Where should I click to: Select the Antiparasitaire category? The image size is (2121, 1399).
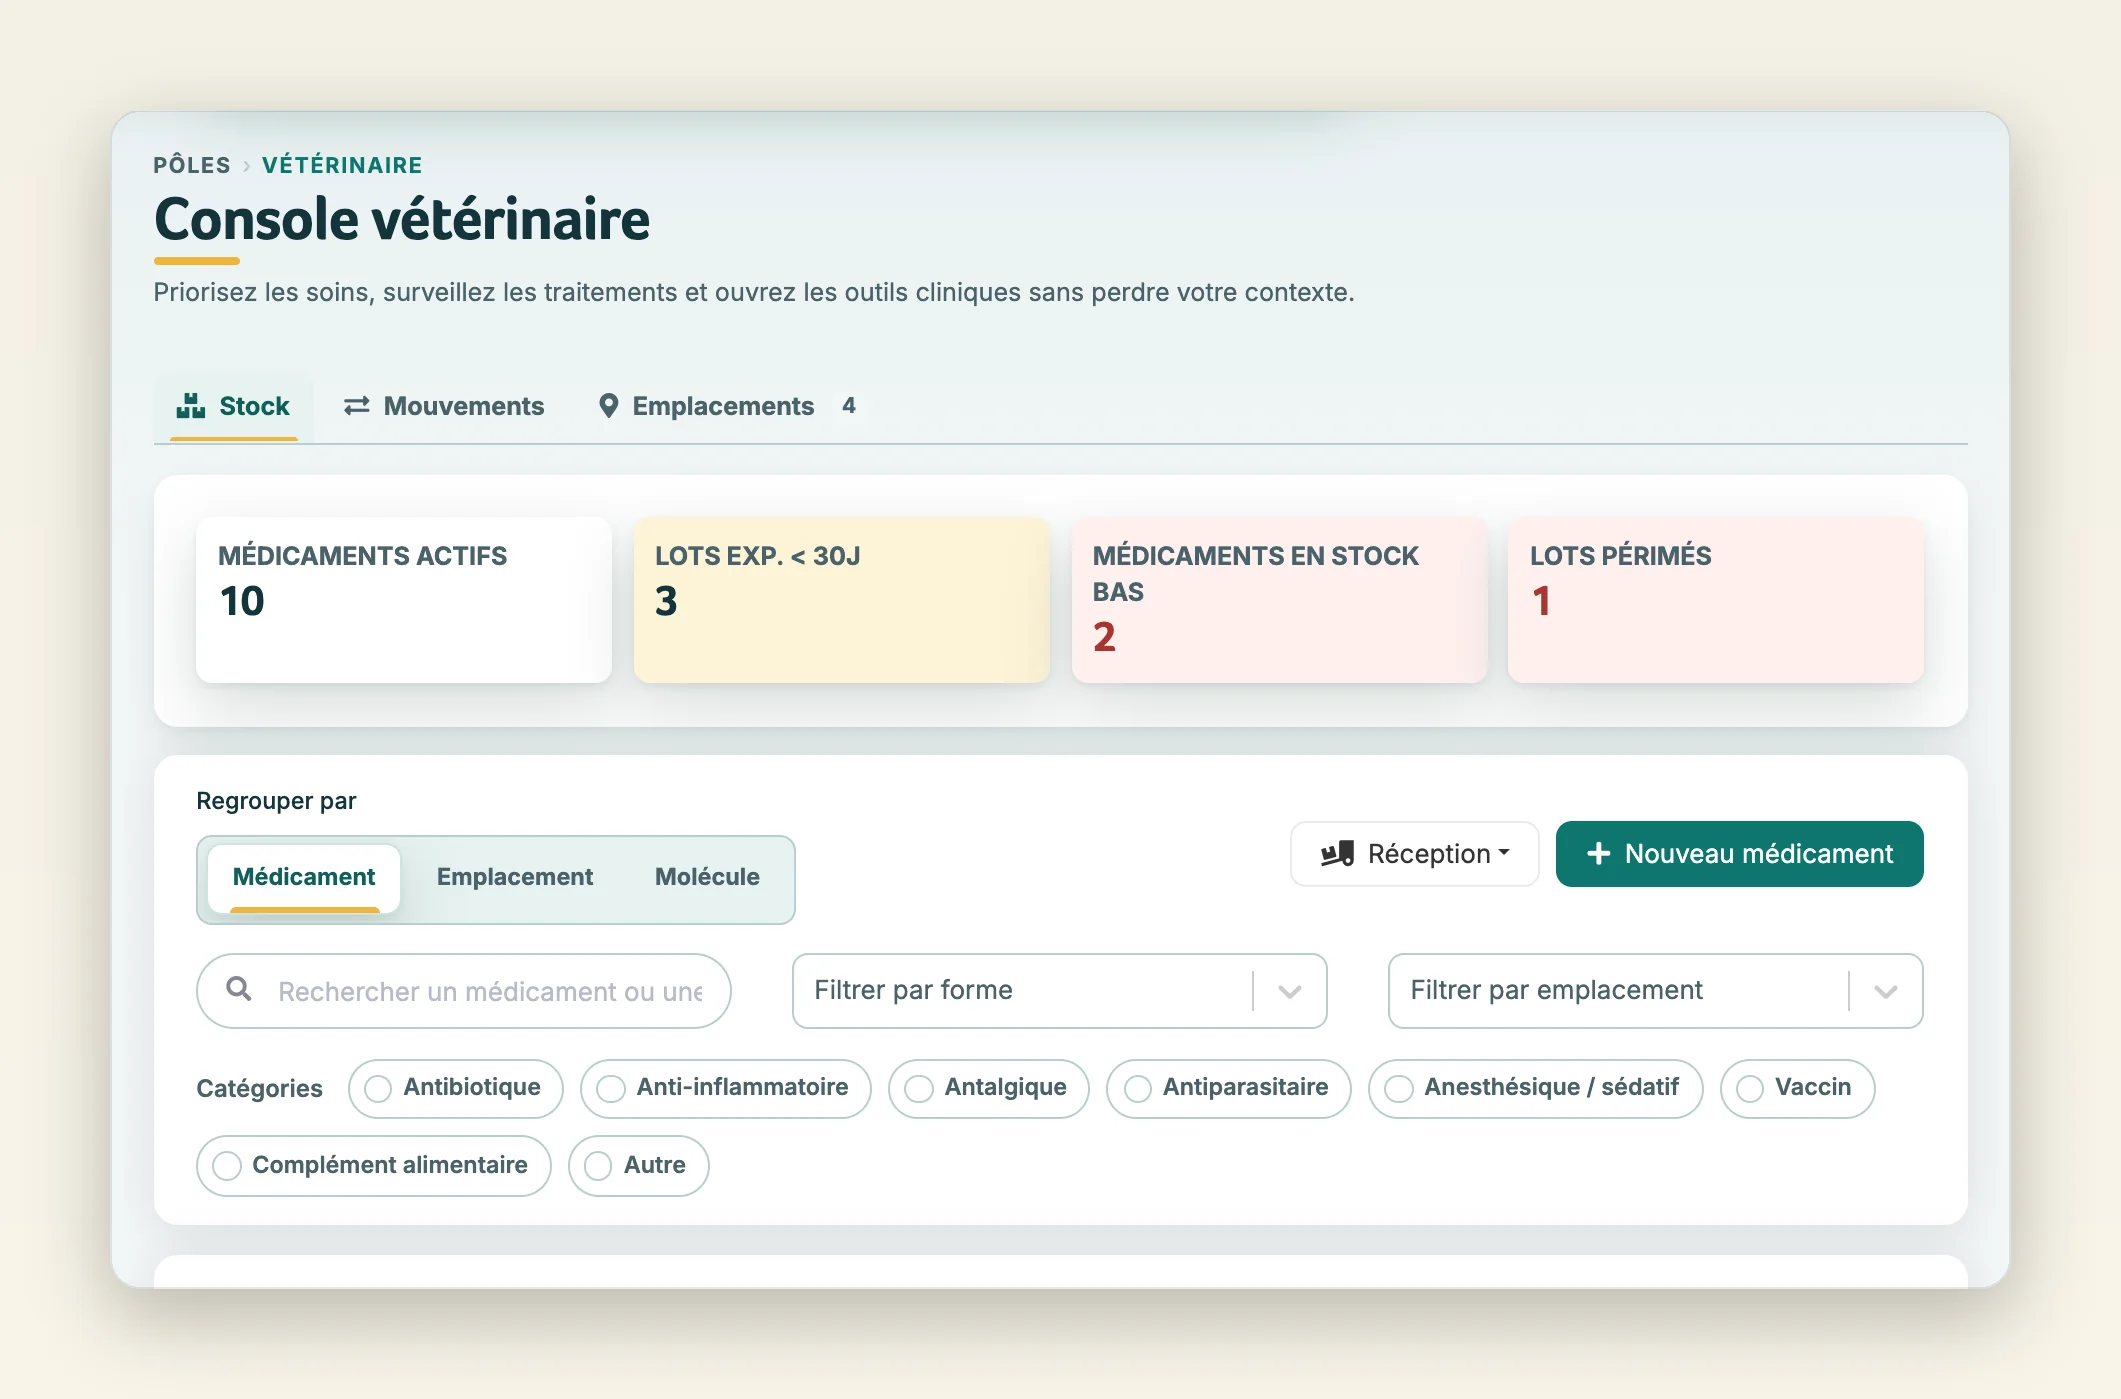point(1229,1088)
